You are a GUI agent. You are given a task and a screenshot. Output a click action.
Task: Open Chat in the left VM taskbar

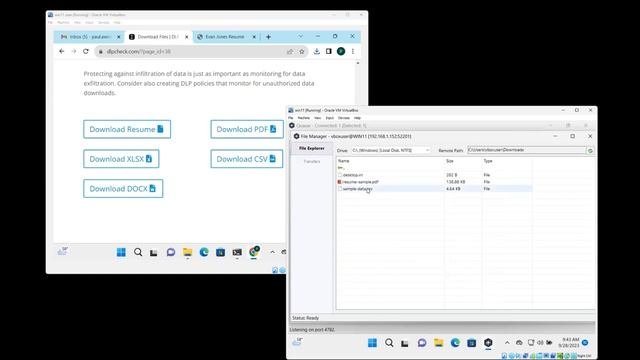(x=171, y=252)
